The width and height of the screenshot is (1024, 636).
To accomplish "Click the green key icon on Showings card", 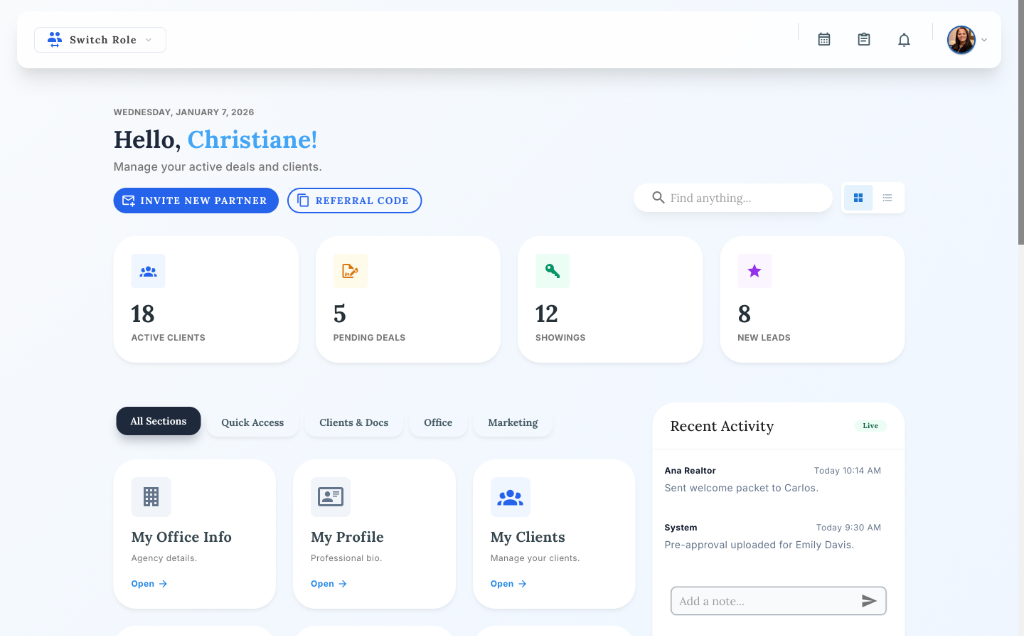I will (x=552, y=271).
